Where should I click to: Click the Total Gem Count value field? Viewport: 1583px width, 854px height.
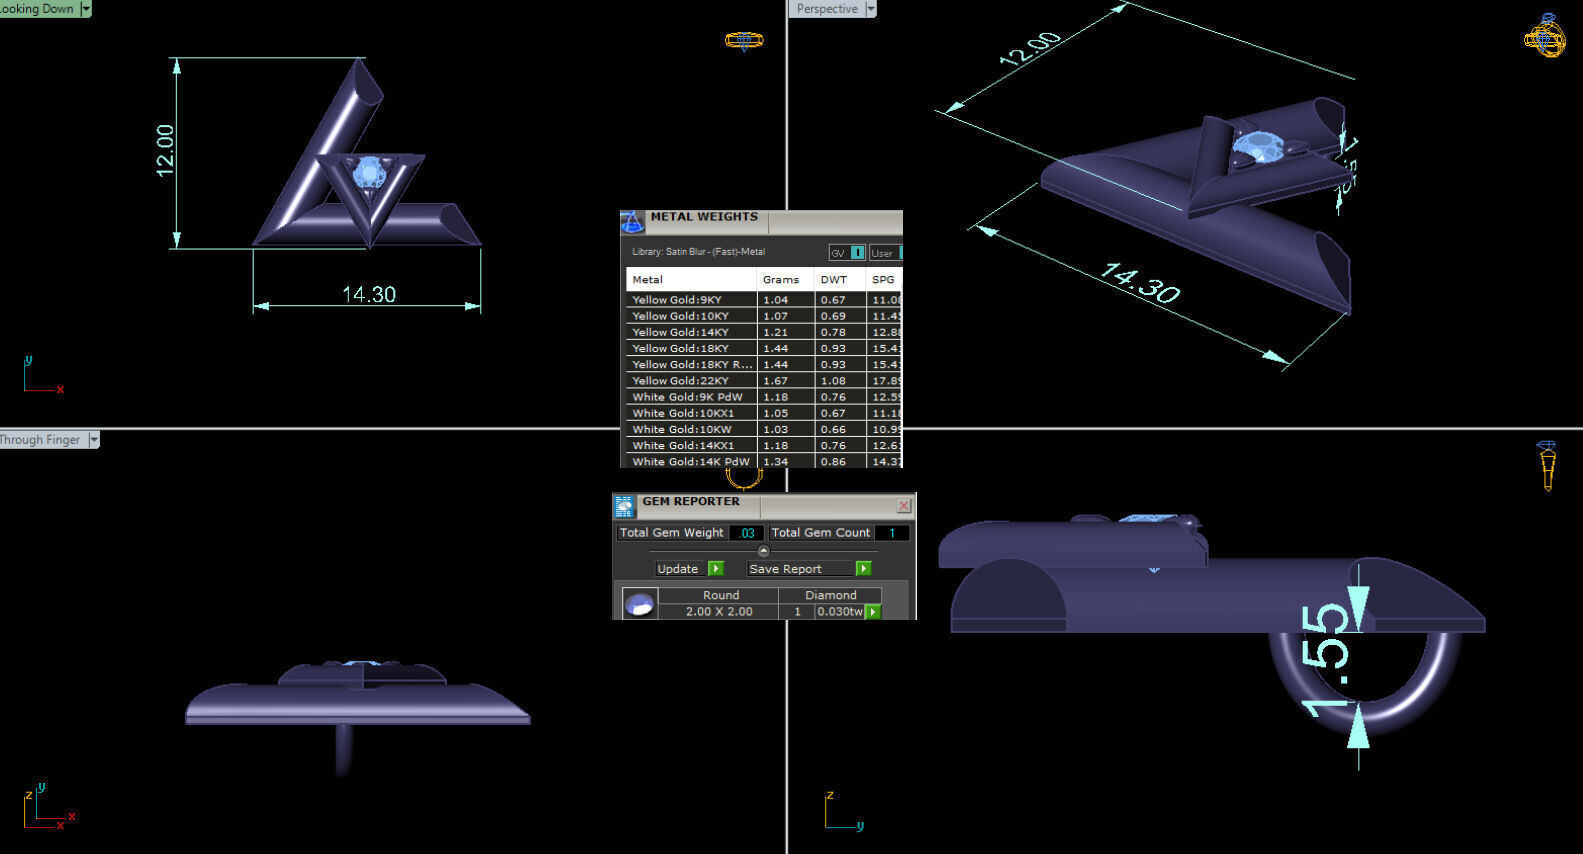892,533
